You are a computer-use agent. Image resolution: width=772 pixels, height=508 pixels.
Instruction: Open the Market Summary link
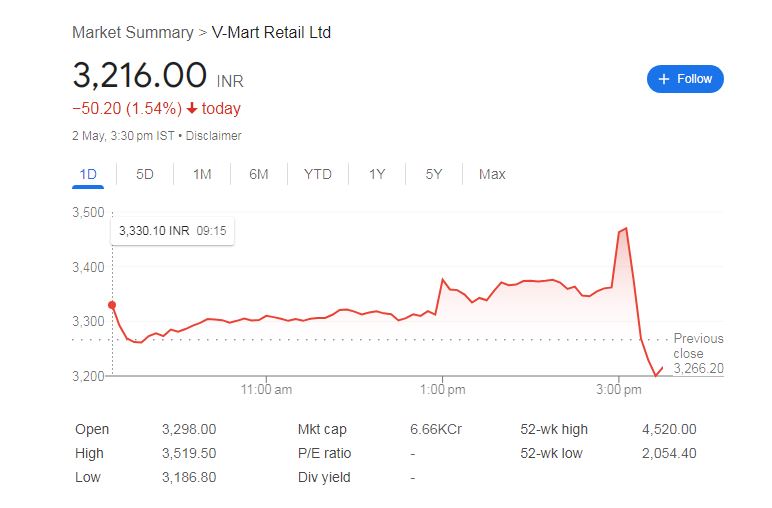click(133, 32)
